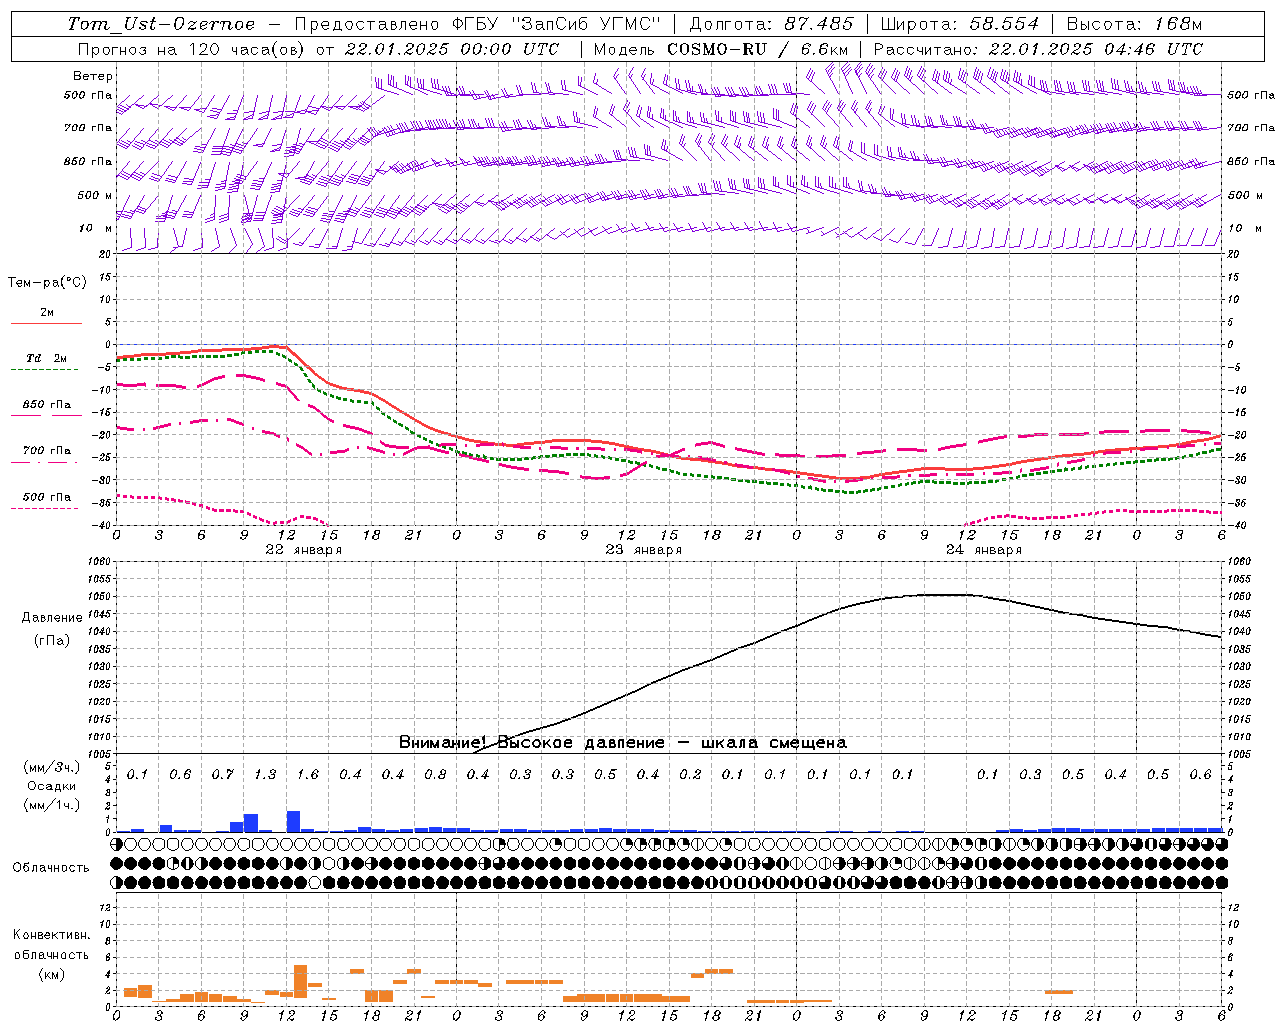Screen dimensions: 1280x1024
Task: Click the "Конвективн." convective cloud label
Action: 52,935
